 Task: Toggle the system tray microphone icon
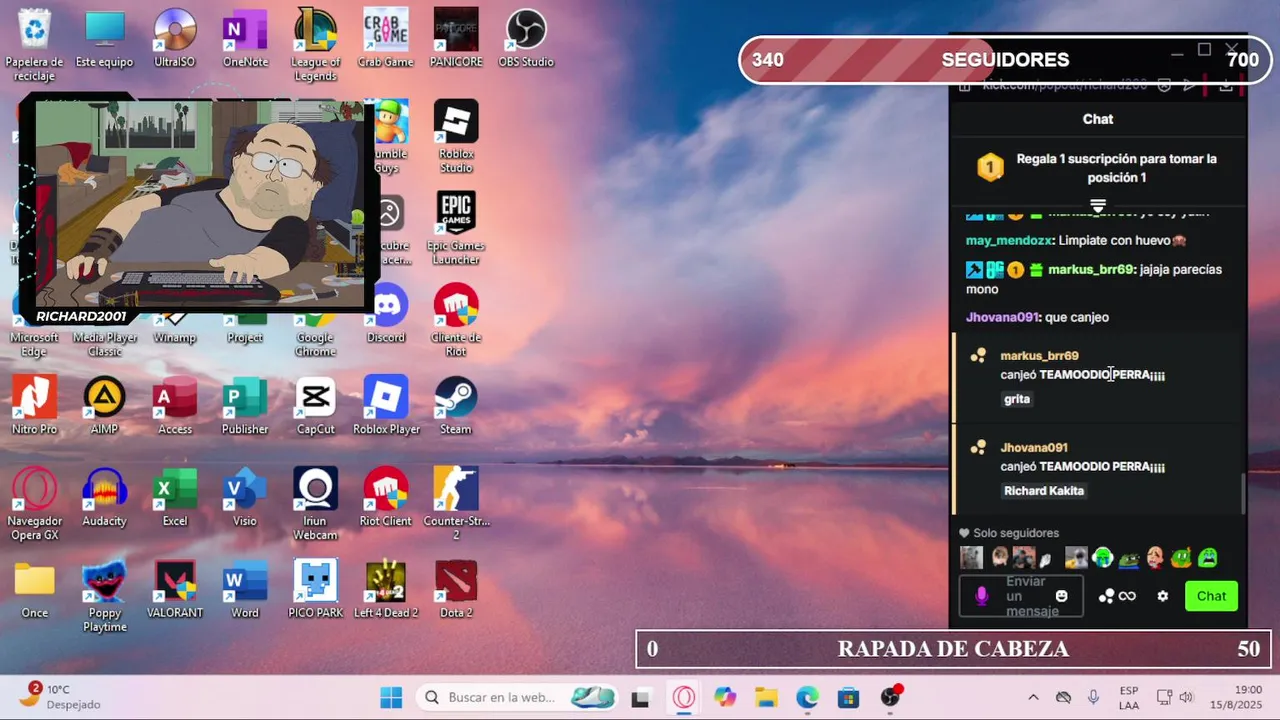tap(1093, 697)
